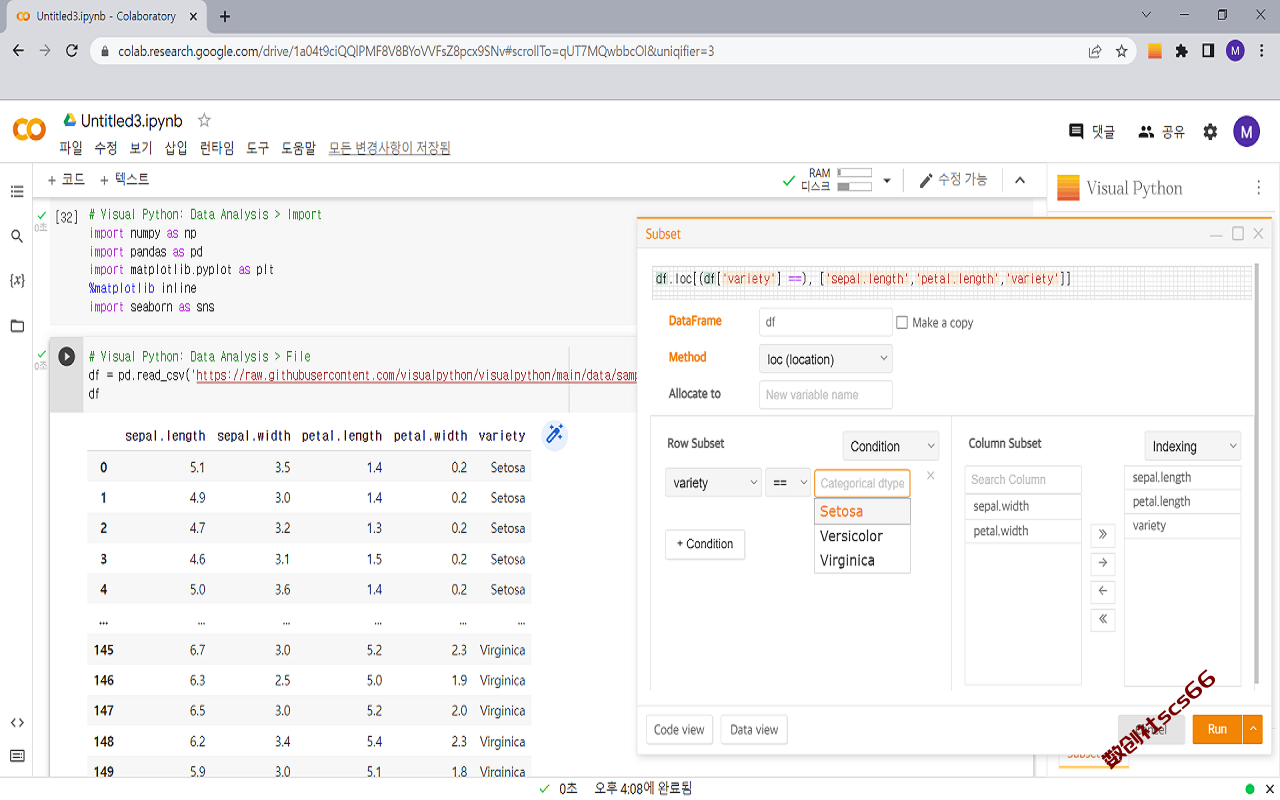Remove the variety condition with the x
1280x800 pixels.
point(931,476)
